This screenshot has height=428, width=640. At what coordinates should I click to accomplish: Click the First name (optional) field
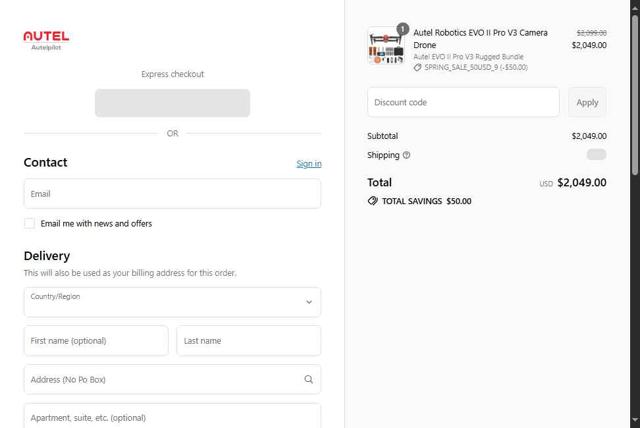click(96, 341)
